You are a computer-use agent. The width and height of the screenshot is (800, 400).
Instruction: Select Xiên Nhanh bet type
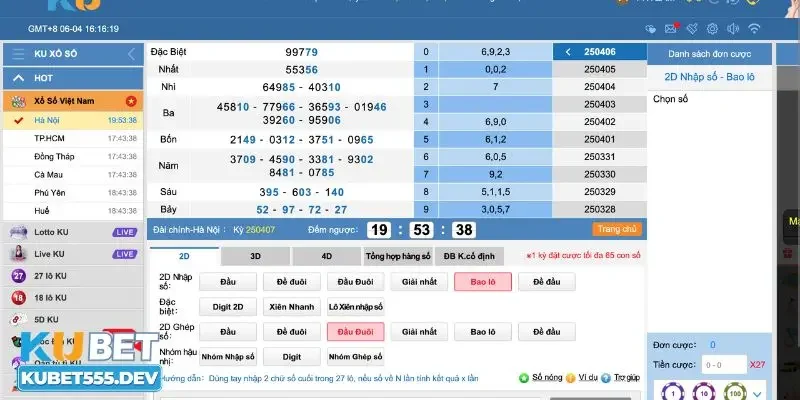tap(292, 307)
